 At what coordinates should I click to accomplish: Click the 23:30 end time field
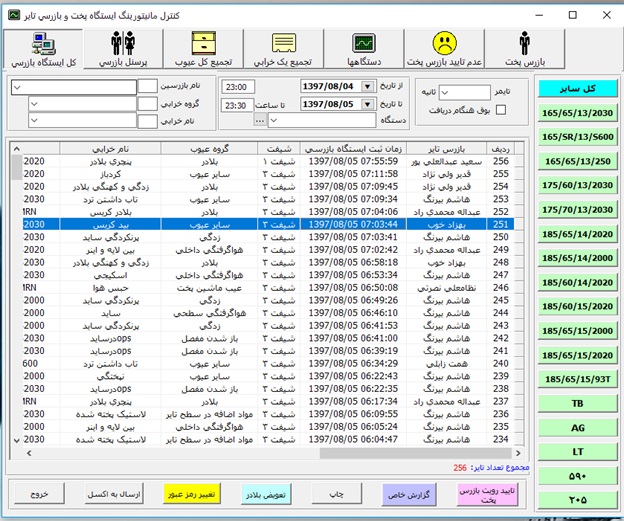click(x=238, y=105)
